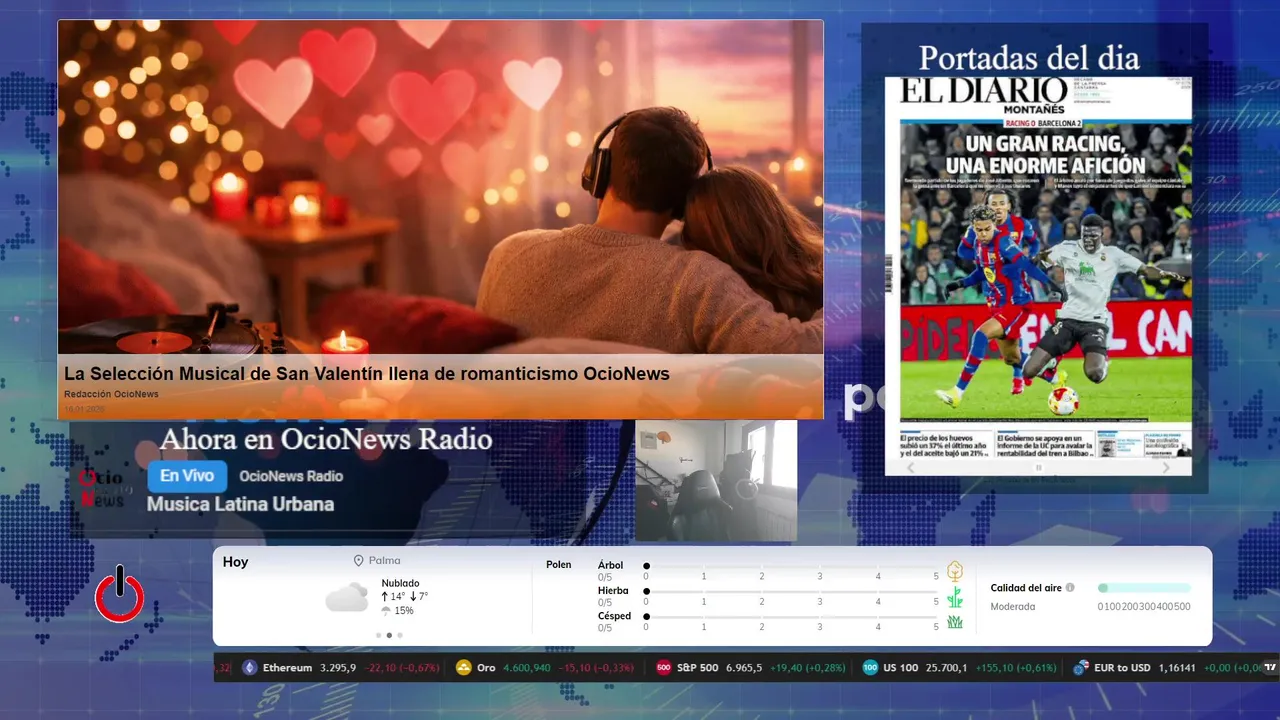Screen dimensions: 1280x720
Task: Click the 'Calidad del aire' label
Action: (x=1026, y=588)
